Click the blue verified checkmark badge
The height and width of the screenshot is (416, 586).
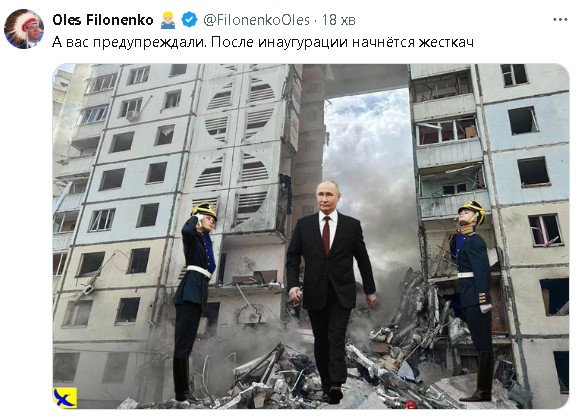189,20
